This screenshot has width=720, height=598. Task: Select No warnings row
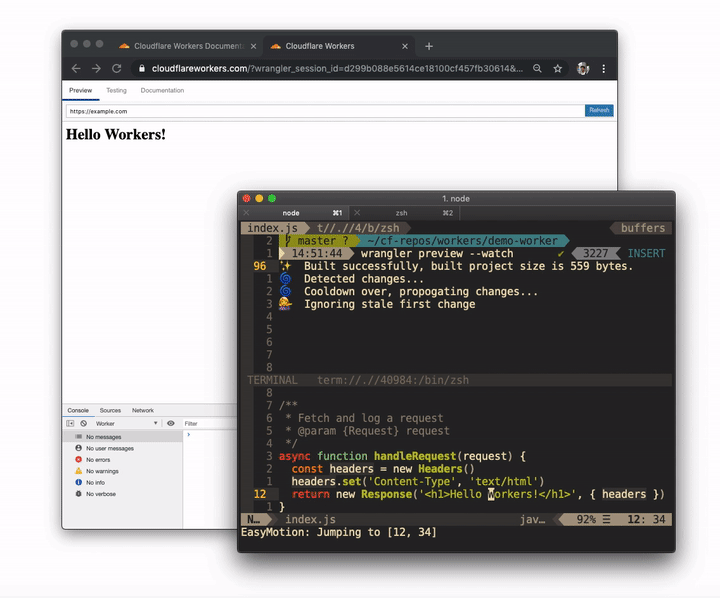123,471
